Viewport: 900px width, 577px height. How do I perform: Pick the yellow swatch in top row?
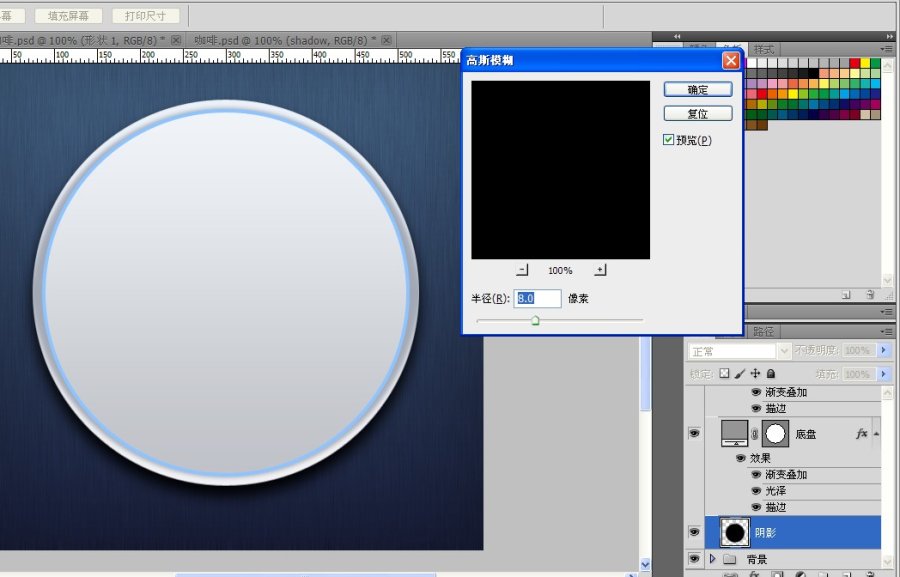(865, 63)
